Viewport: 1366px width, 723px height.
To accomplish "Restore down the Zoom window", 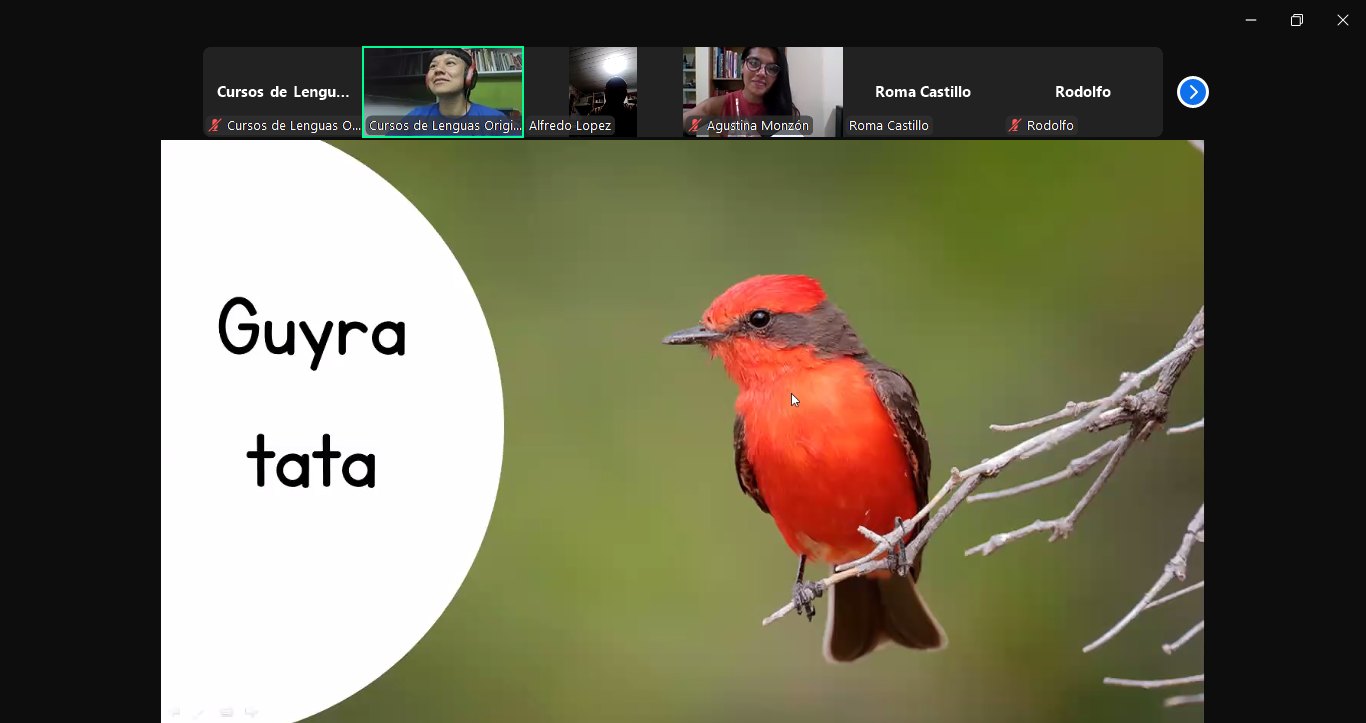I will 1297,20.
